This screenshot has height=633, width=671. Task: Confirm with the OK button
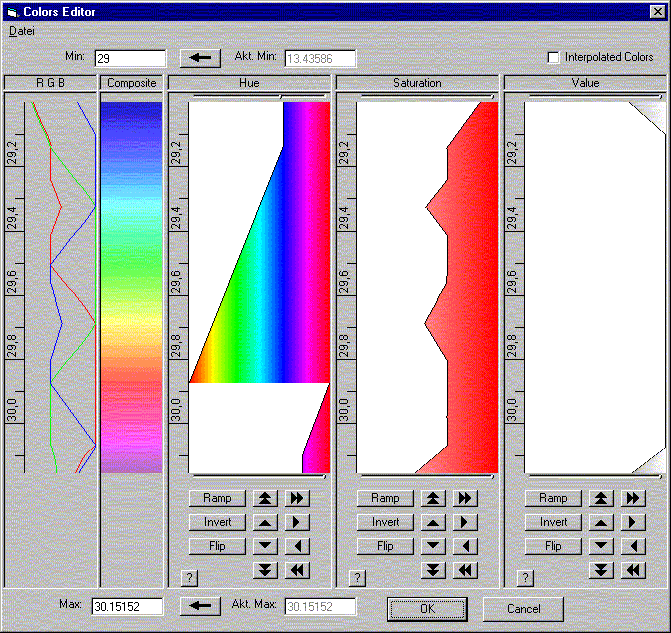pyautogui.click(x=427, y=609)
